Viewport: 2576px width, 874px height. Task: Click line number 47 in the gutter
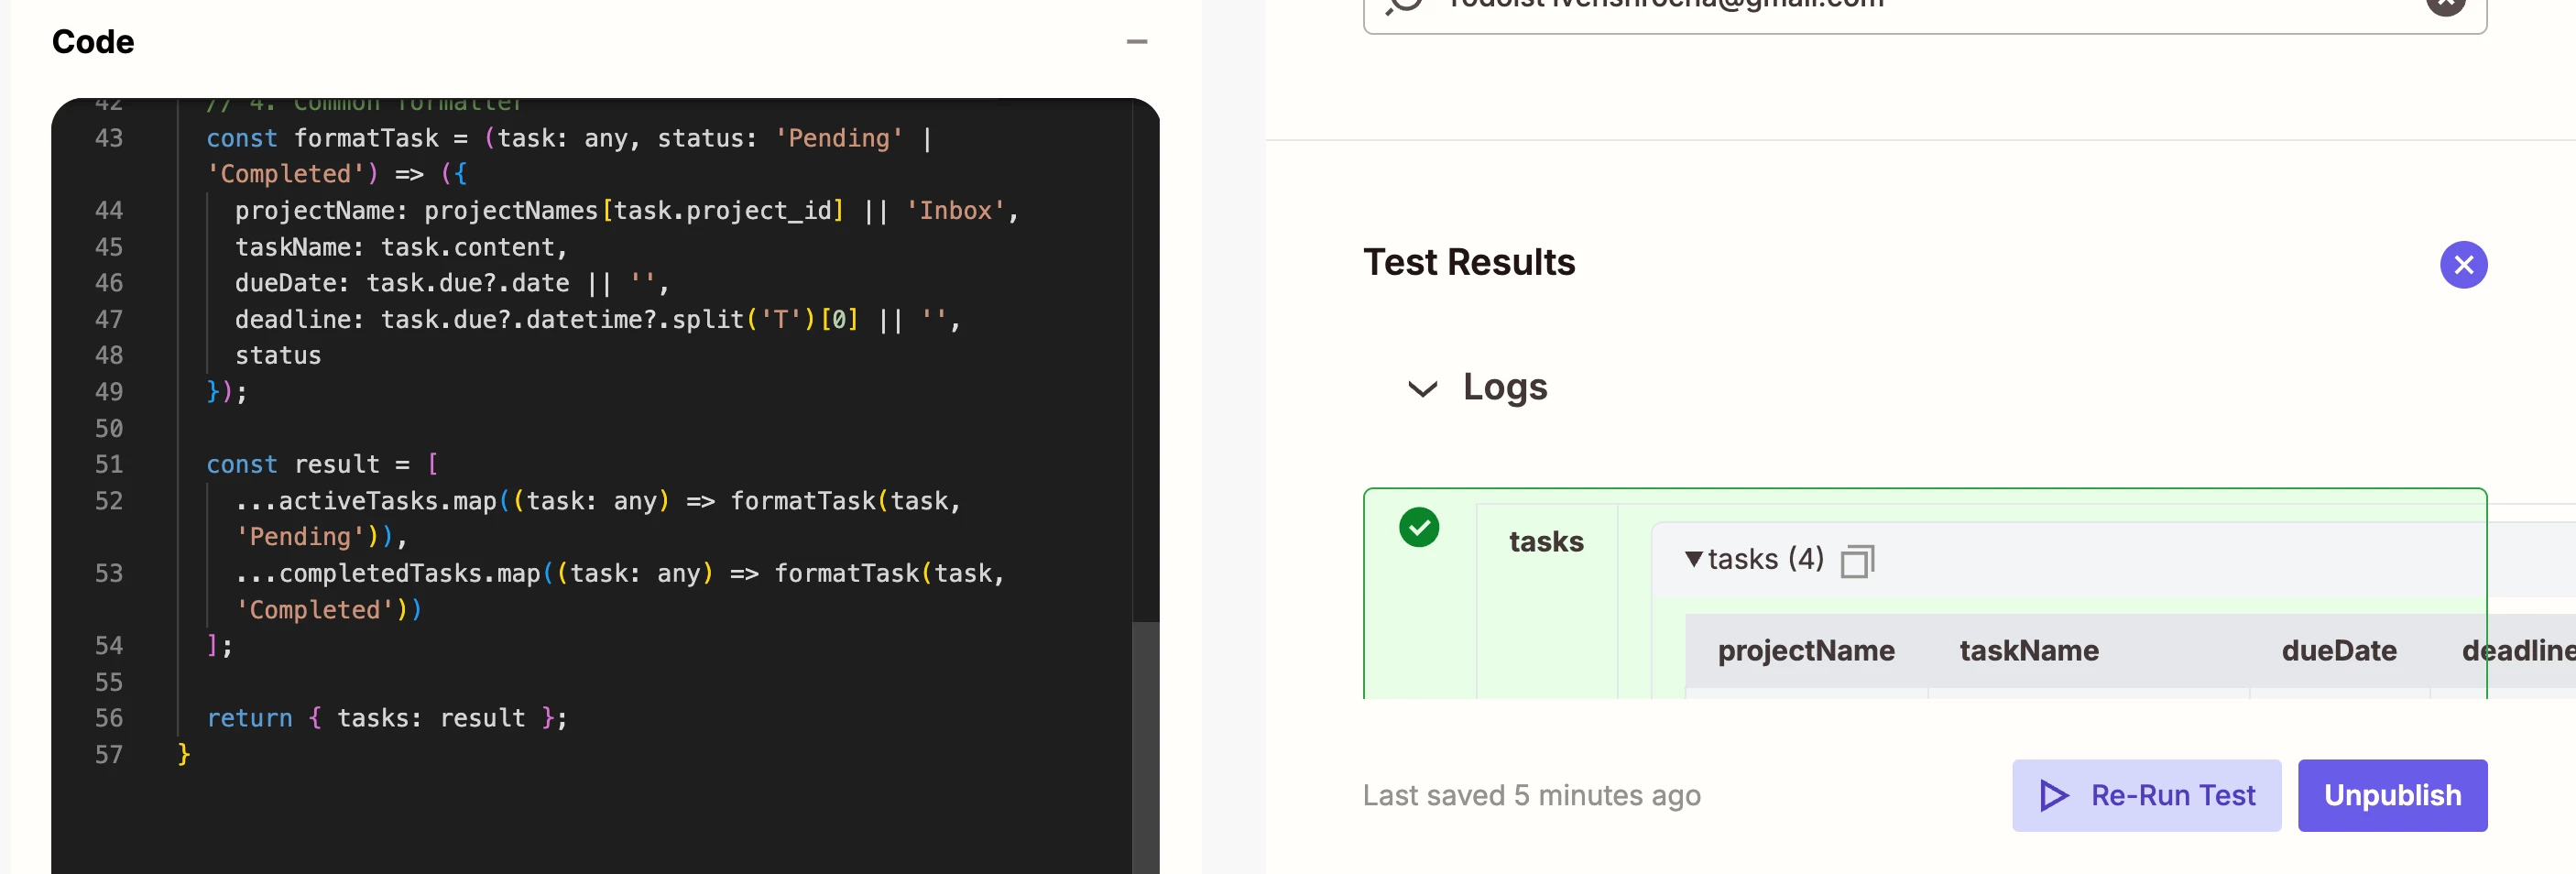(x=109, y=319)
